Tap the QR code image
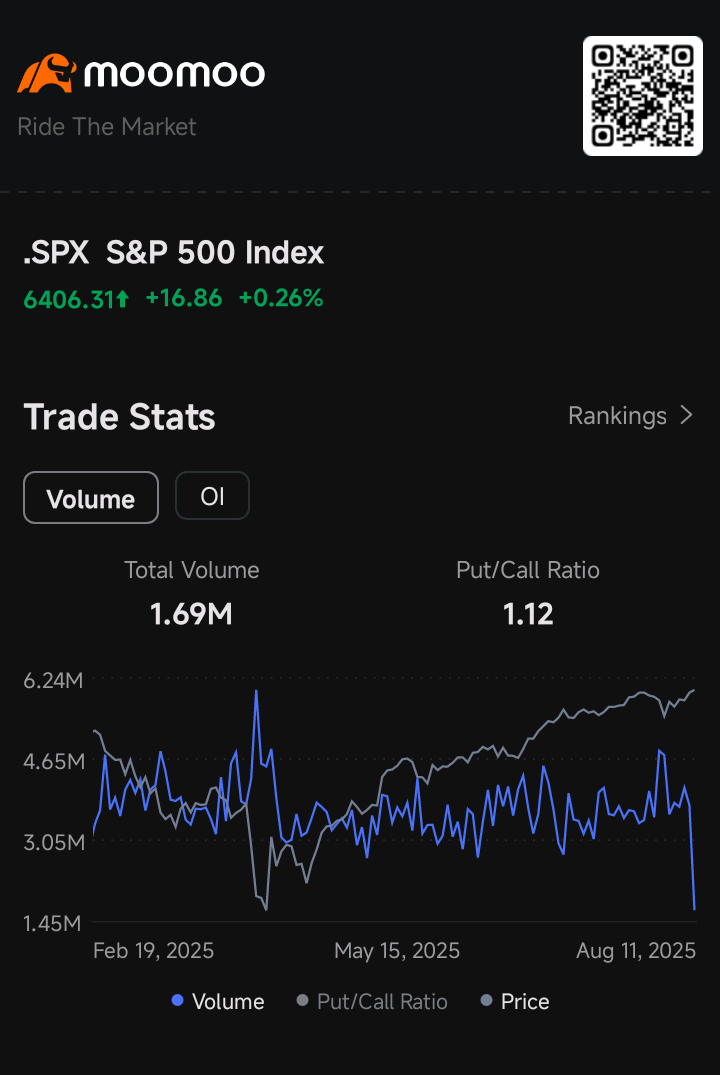 643,96
